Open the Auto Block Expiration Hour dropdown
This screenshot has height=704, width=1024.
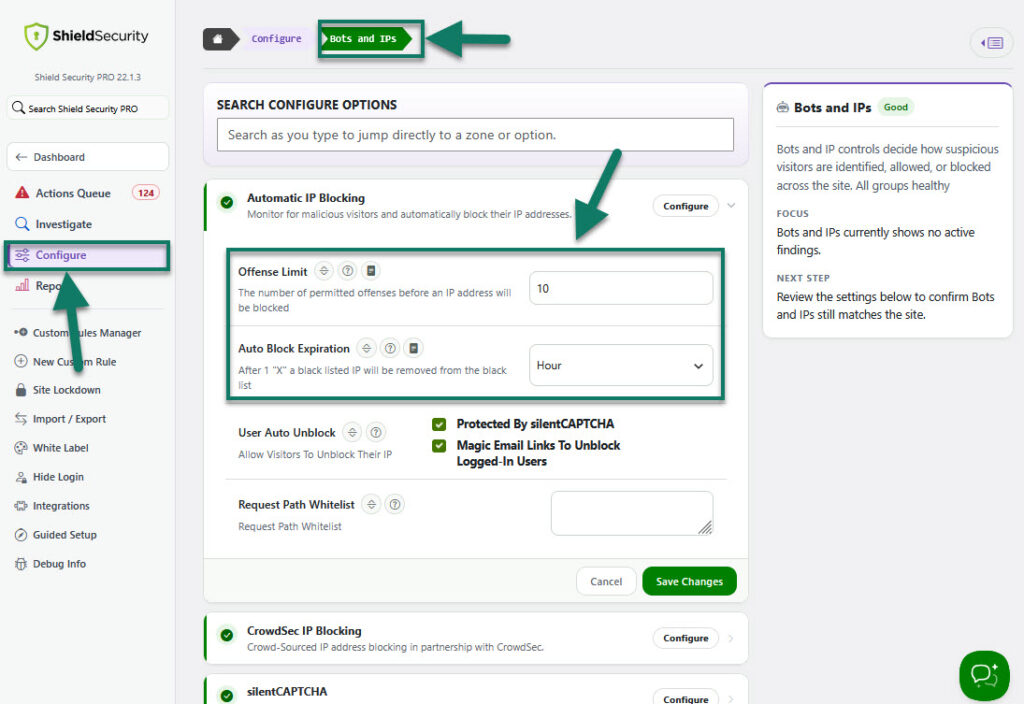point(620,365)
